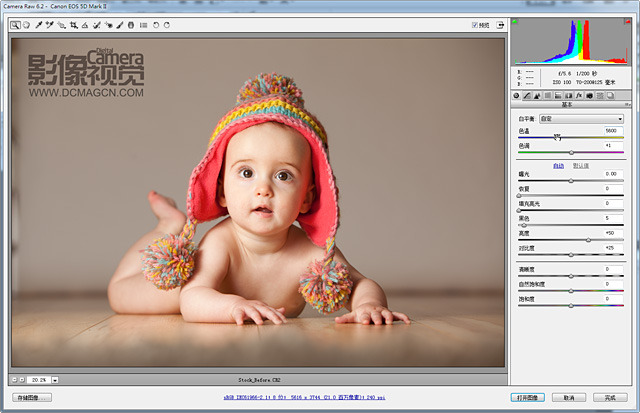The image size is (640, 413).
Task: Rotate the image 90° counterclockwise
Action: (x=156, y=25)
